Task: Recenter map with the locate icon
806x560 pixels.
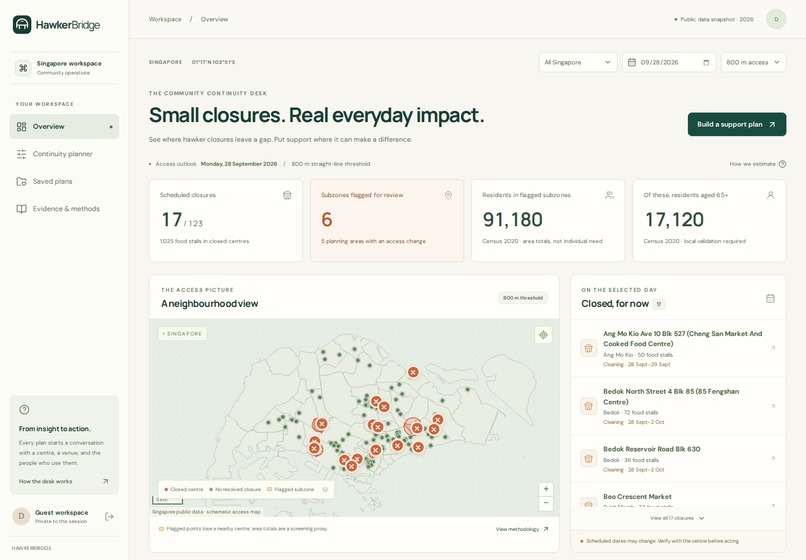Action: pyautogui.click(x=543, y=335)
